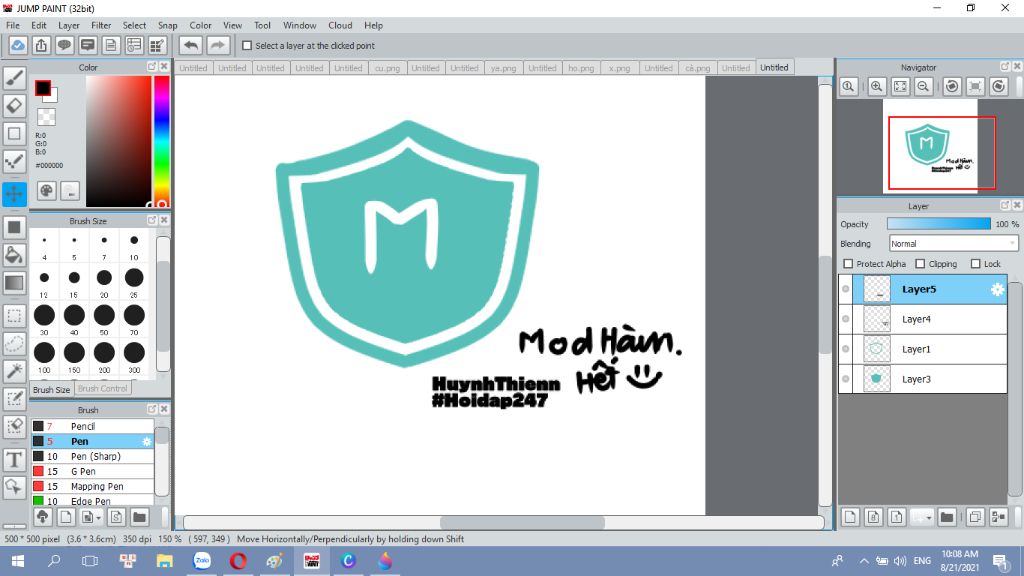The image size is (1024, 576).
Task: Open the color palette icon in Color panel
Action: [46, 191]
